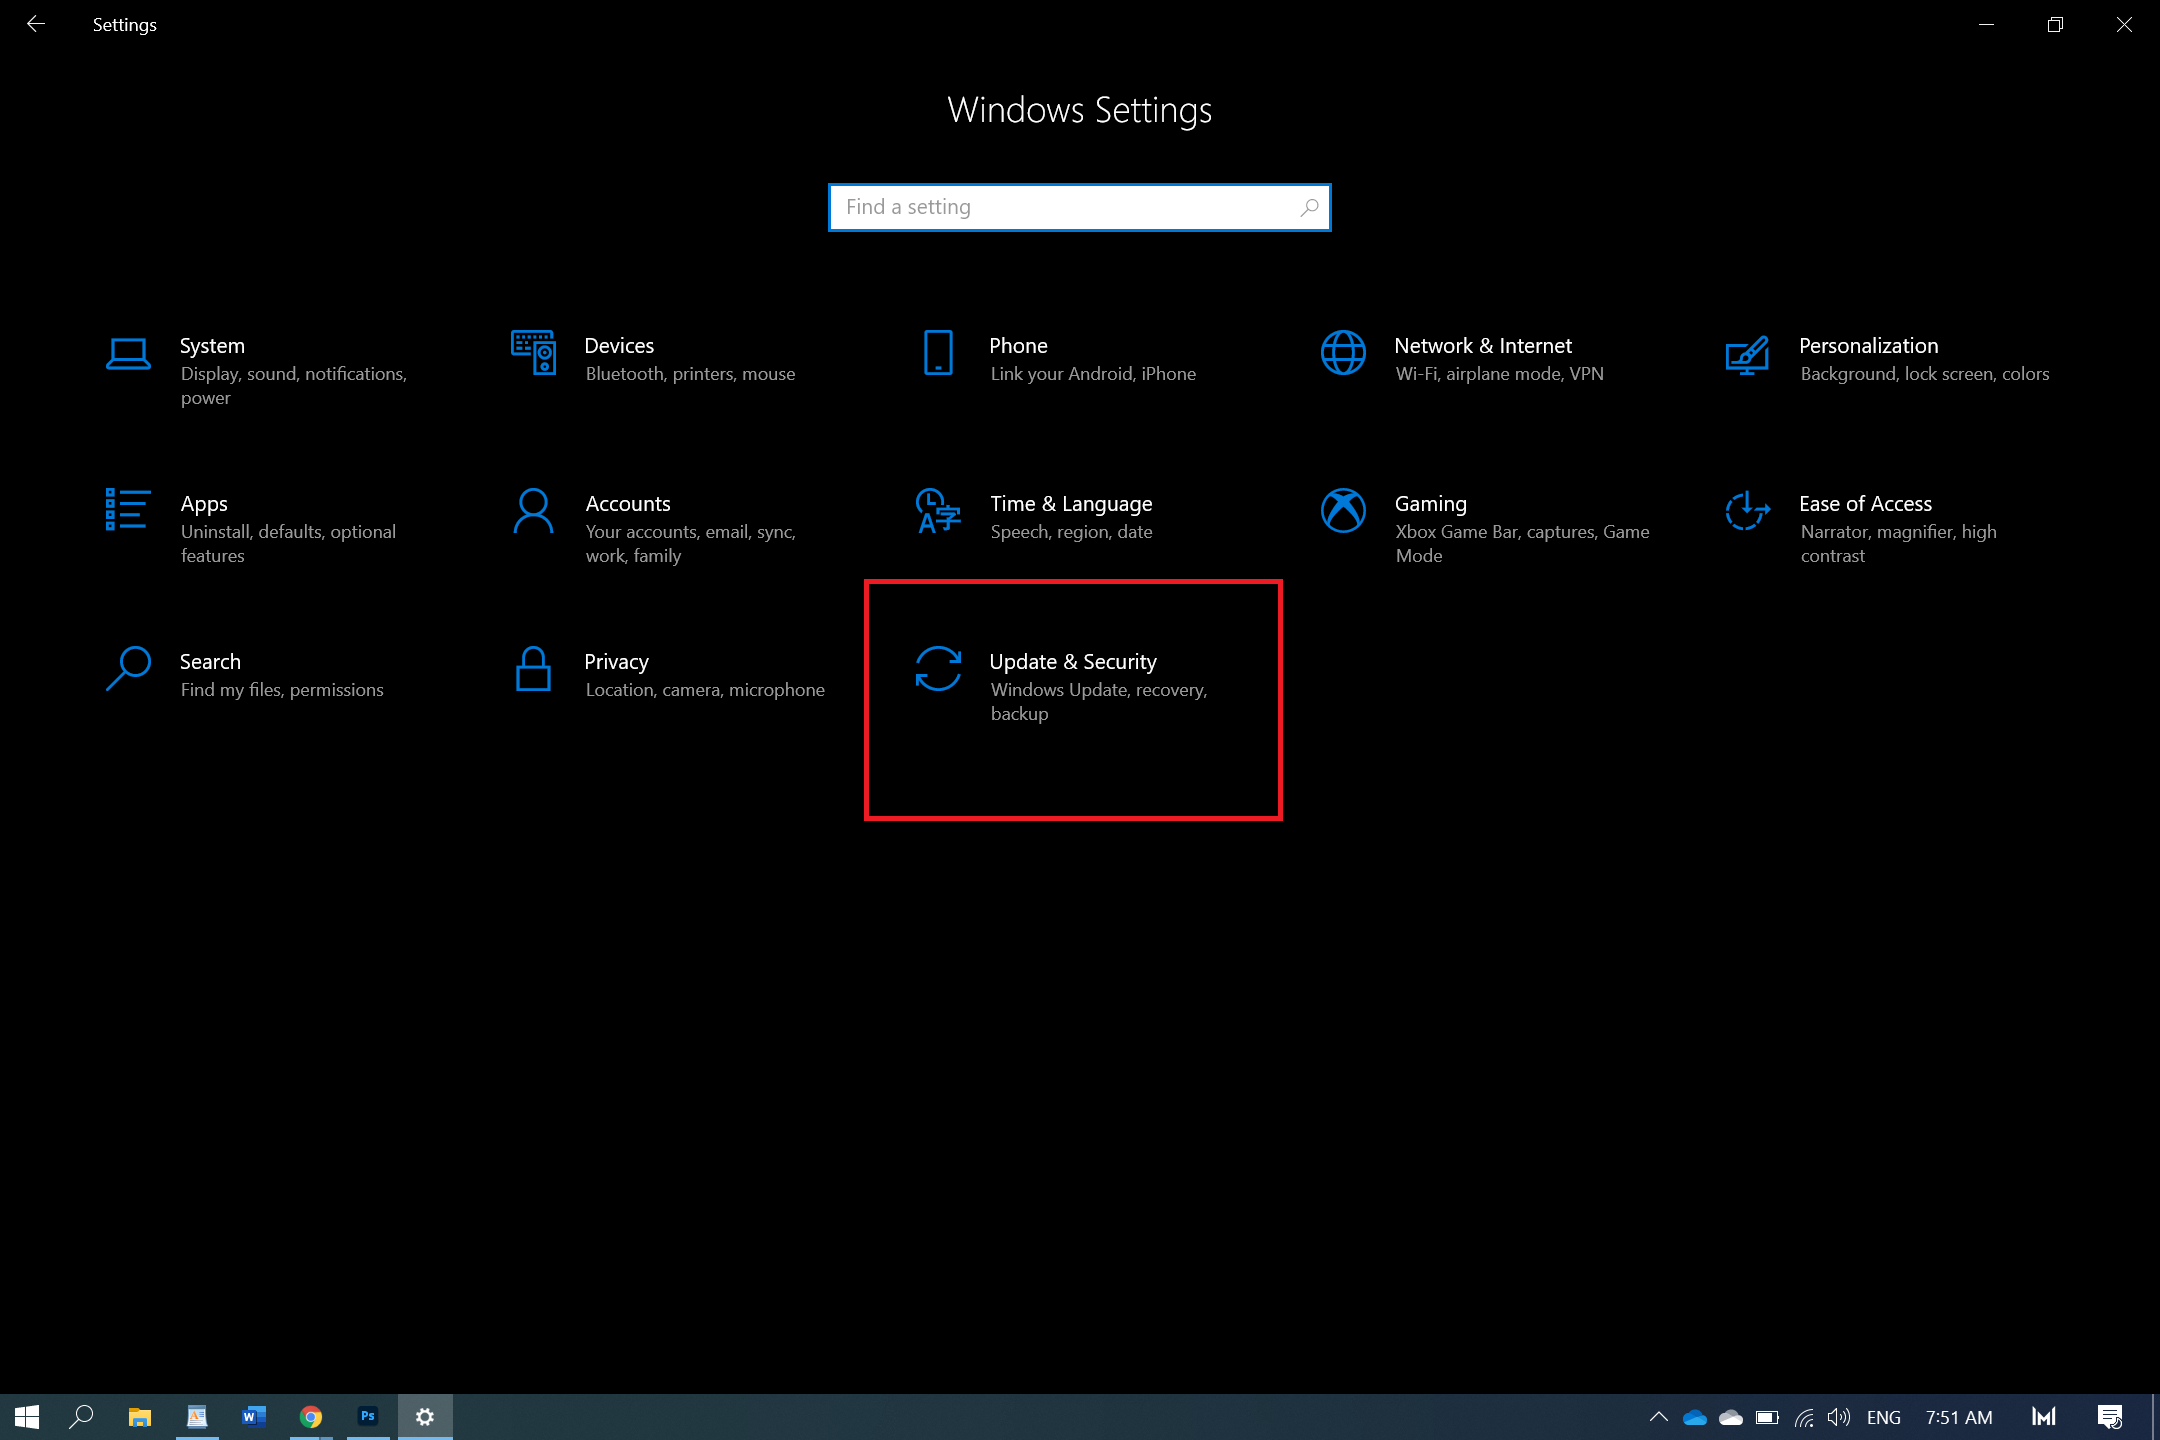
Task: Open the Devices keyboard-speaker icon
Action: 533,353
